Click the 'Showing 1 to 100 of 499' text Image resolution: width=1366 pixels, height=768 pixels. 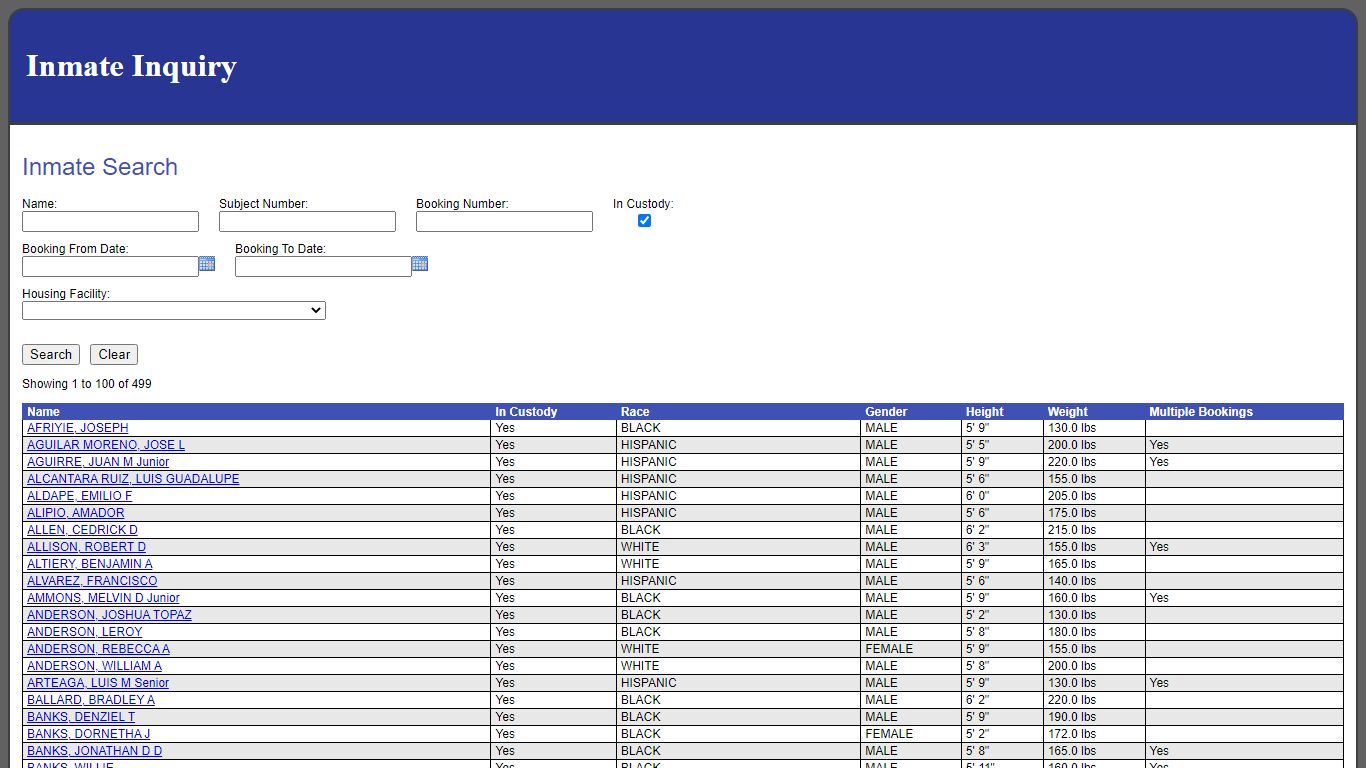tap(87, 384)
